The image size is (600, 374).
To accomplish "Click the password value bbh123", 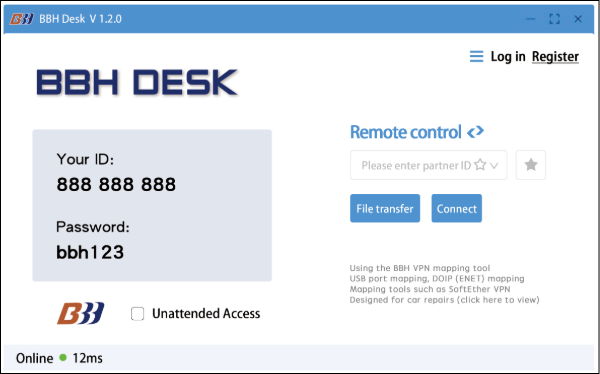I will tap(90, 252).
